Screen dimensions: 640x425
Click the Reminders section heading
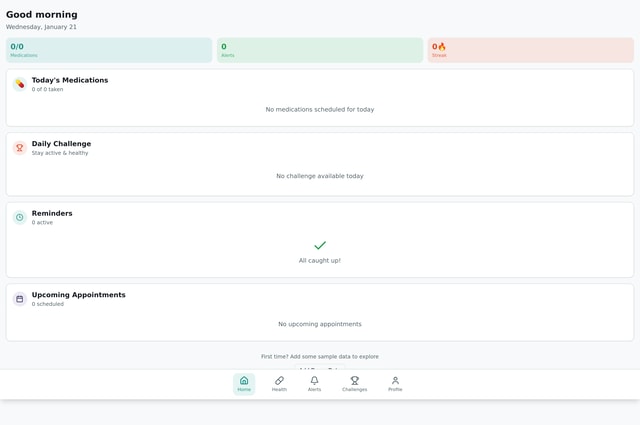[52, 213]
